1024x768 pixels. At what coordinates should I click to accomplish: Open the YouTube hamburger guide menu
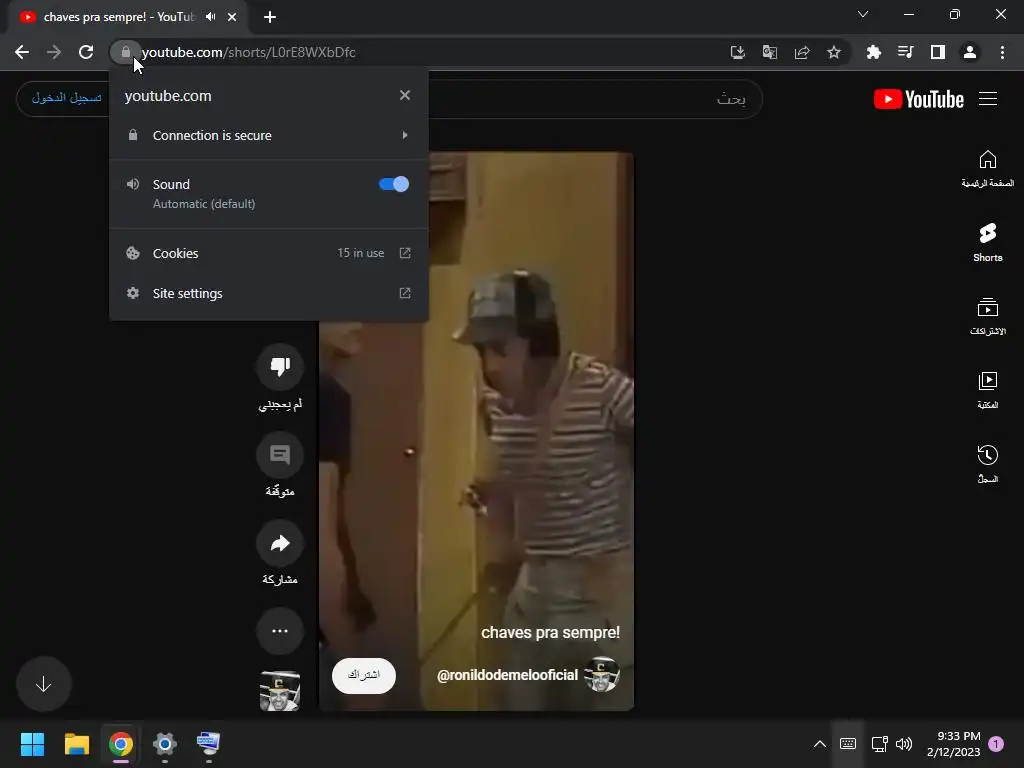pyautogui.click(x=988, y=99)
